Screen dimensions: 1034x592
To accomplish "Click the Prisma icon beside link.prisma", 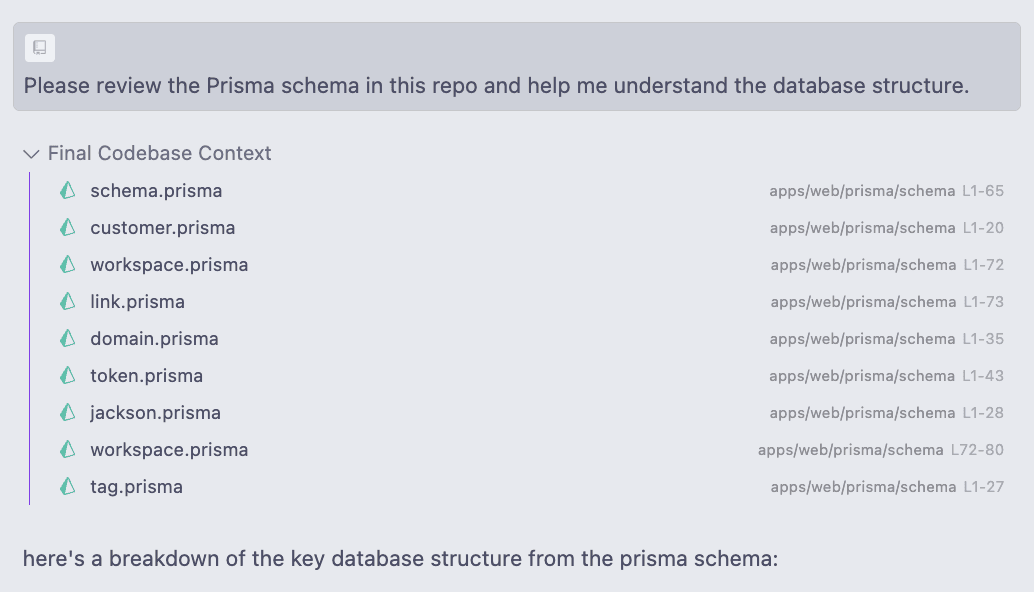I will (68, 302).
